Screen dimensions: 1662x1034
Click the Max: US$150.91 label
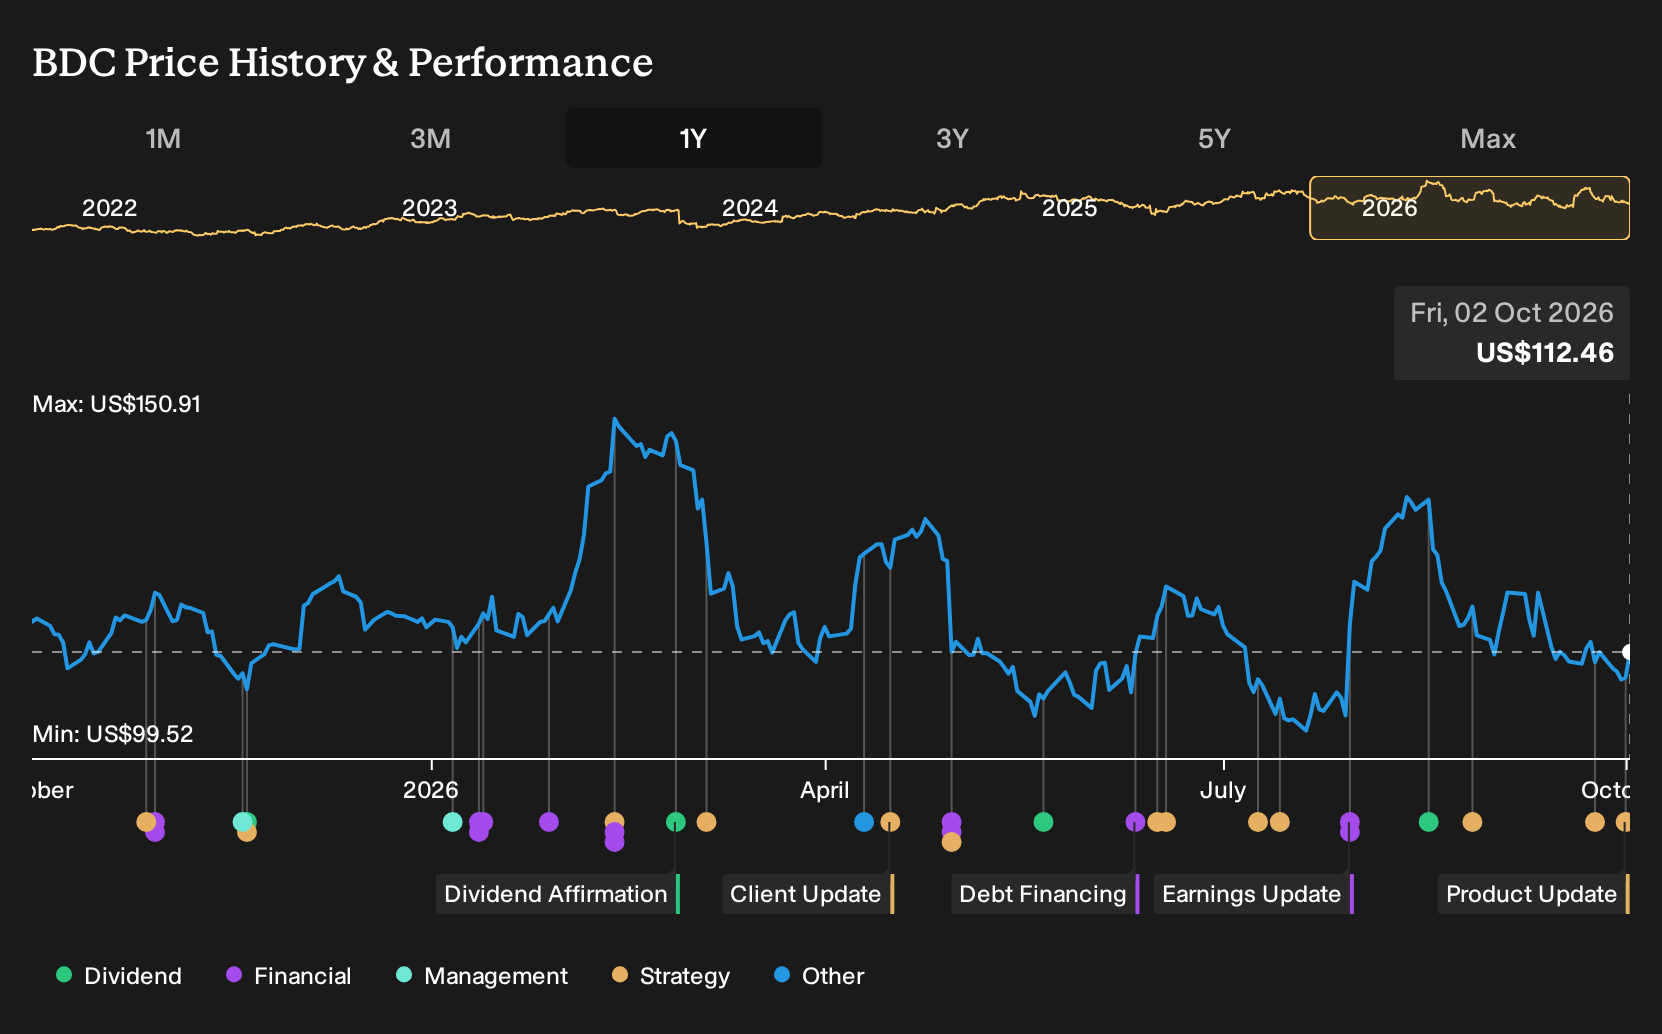[x=117, y=404]
